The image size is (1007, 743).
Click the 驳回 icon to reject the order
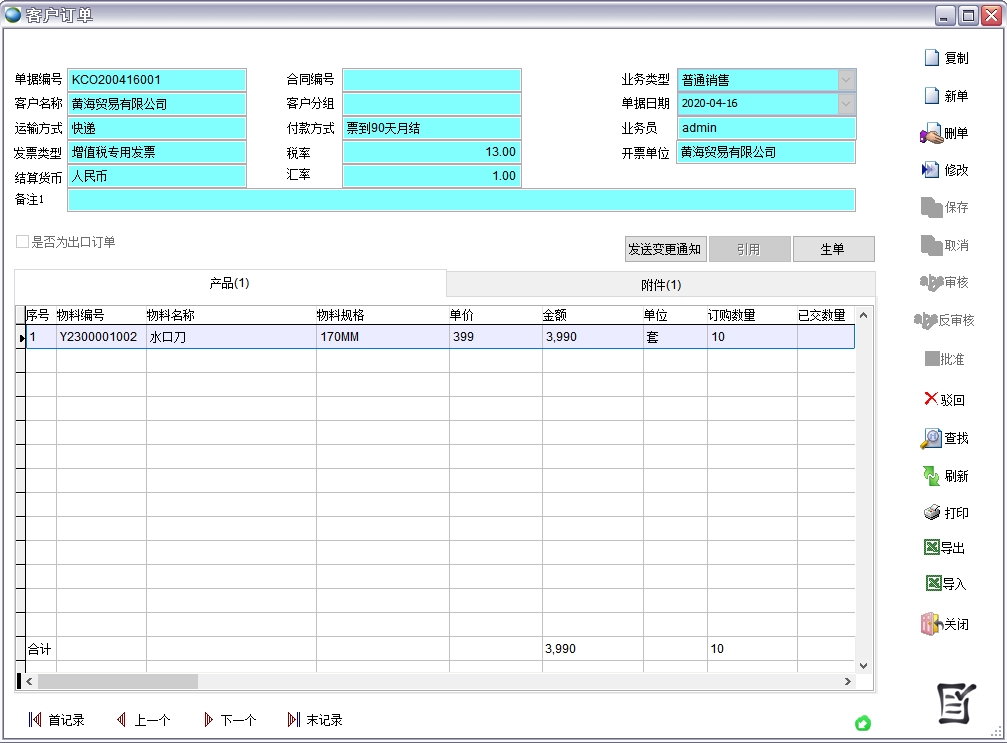[944, 400]
